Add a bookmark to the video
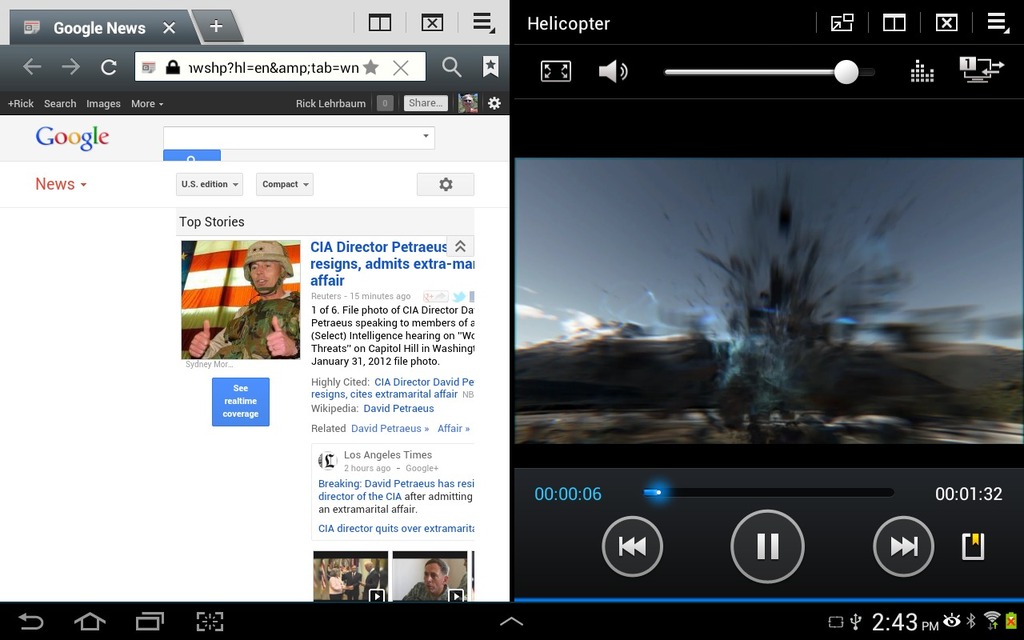 [x=973, y=546]
